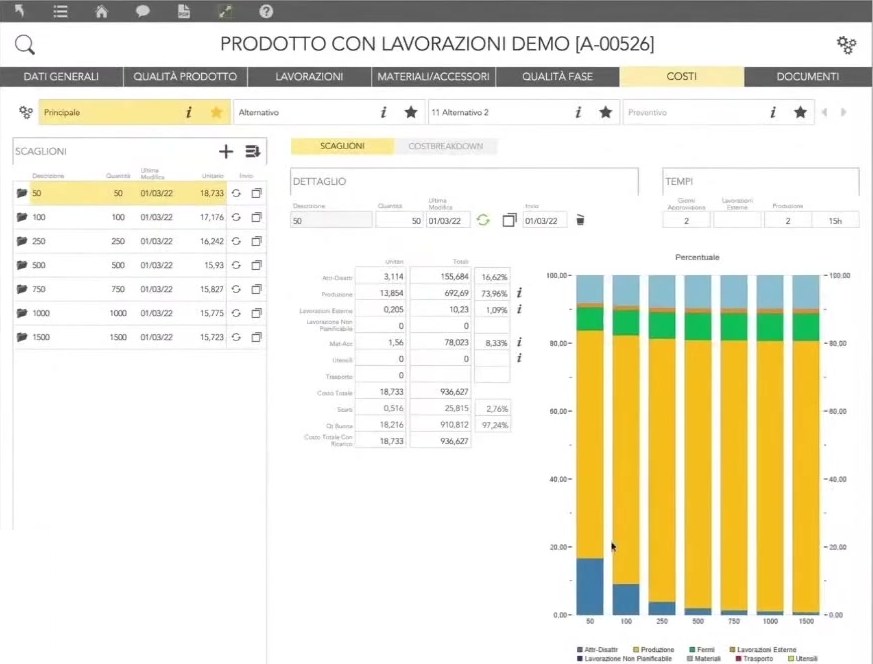
Task: Recalculate row 50 with refresh icon
Action: (236, 193)
